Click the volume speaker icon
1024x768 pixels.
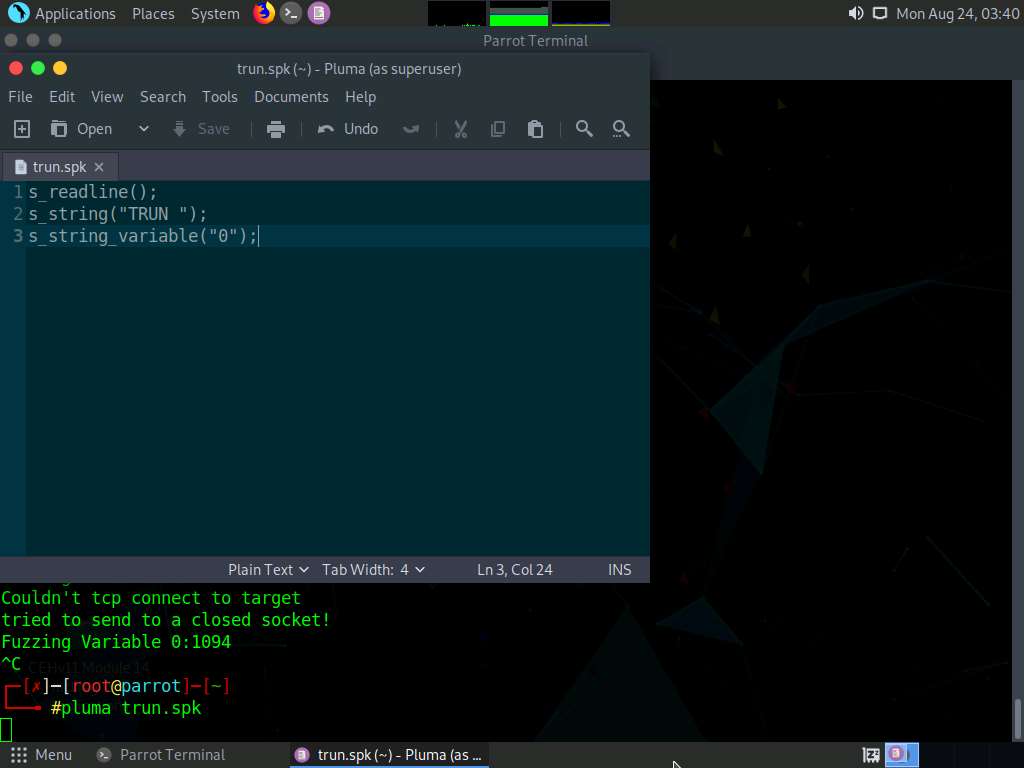856,13
